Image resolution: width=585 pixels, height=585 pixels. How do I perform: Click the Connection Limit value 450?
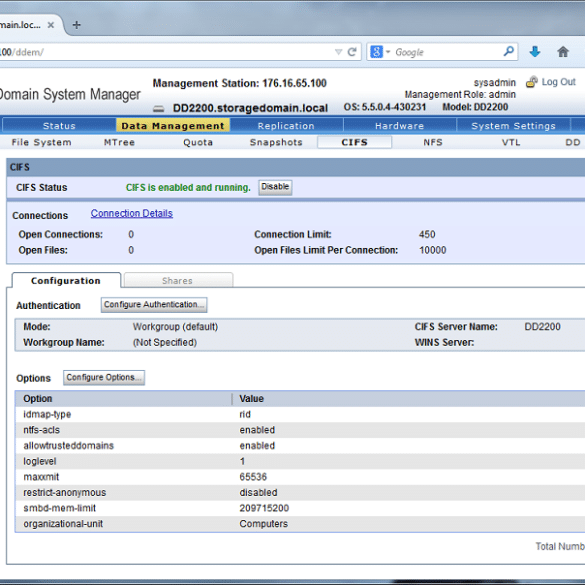(427, 234)
